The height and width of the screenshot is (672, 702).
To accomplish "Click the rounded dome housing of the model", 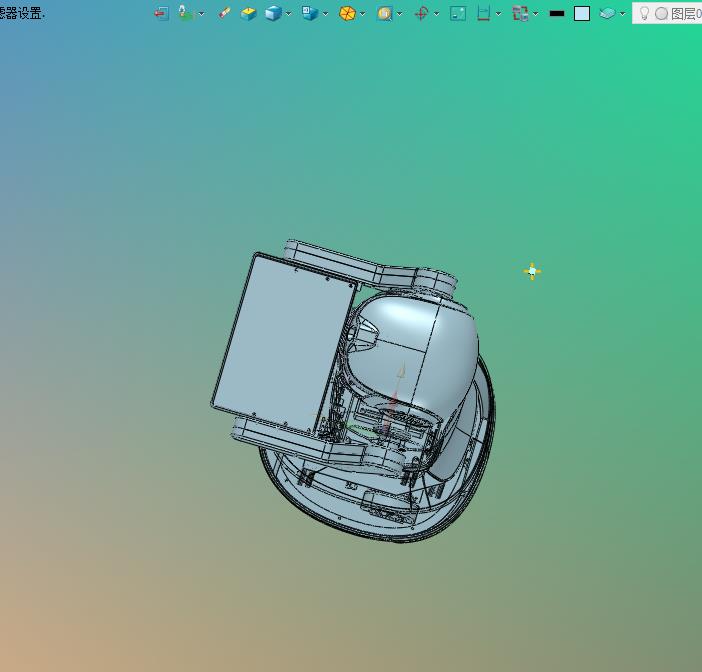I will 413,347.
